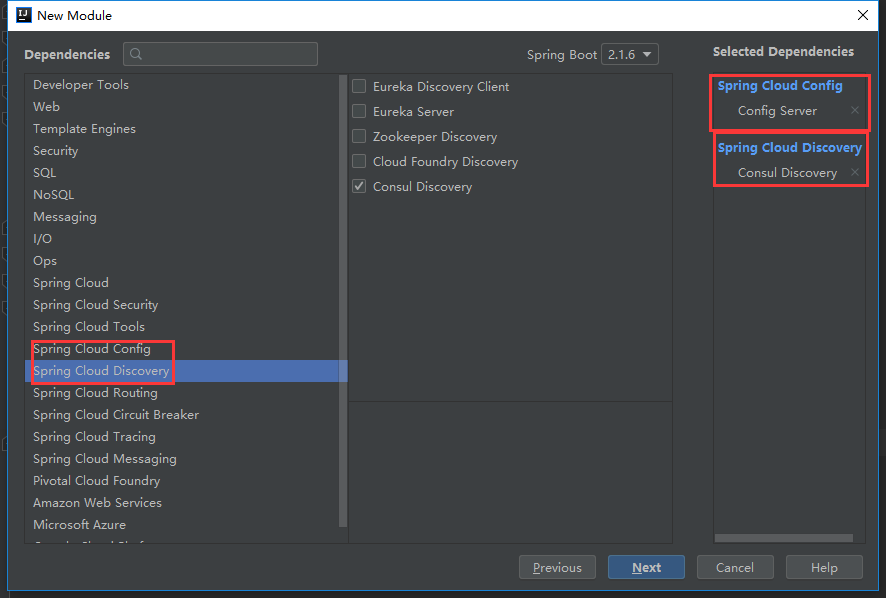This screenshot has width=886, height=598.
Task: Open the Spring Boot version dropdown
Action: coord(629,54)
